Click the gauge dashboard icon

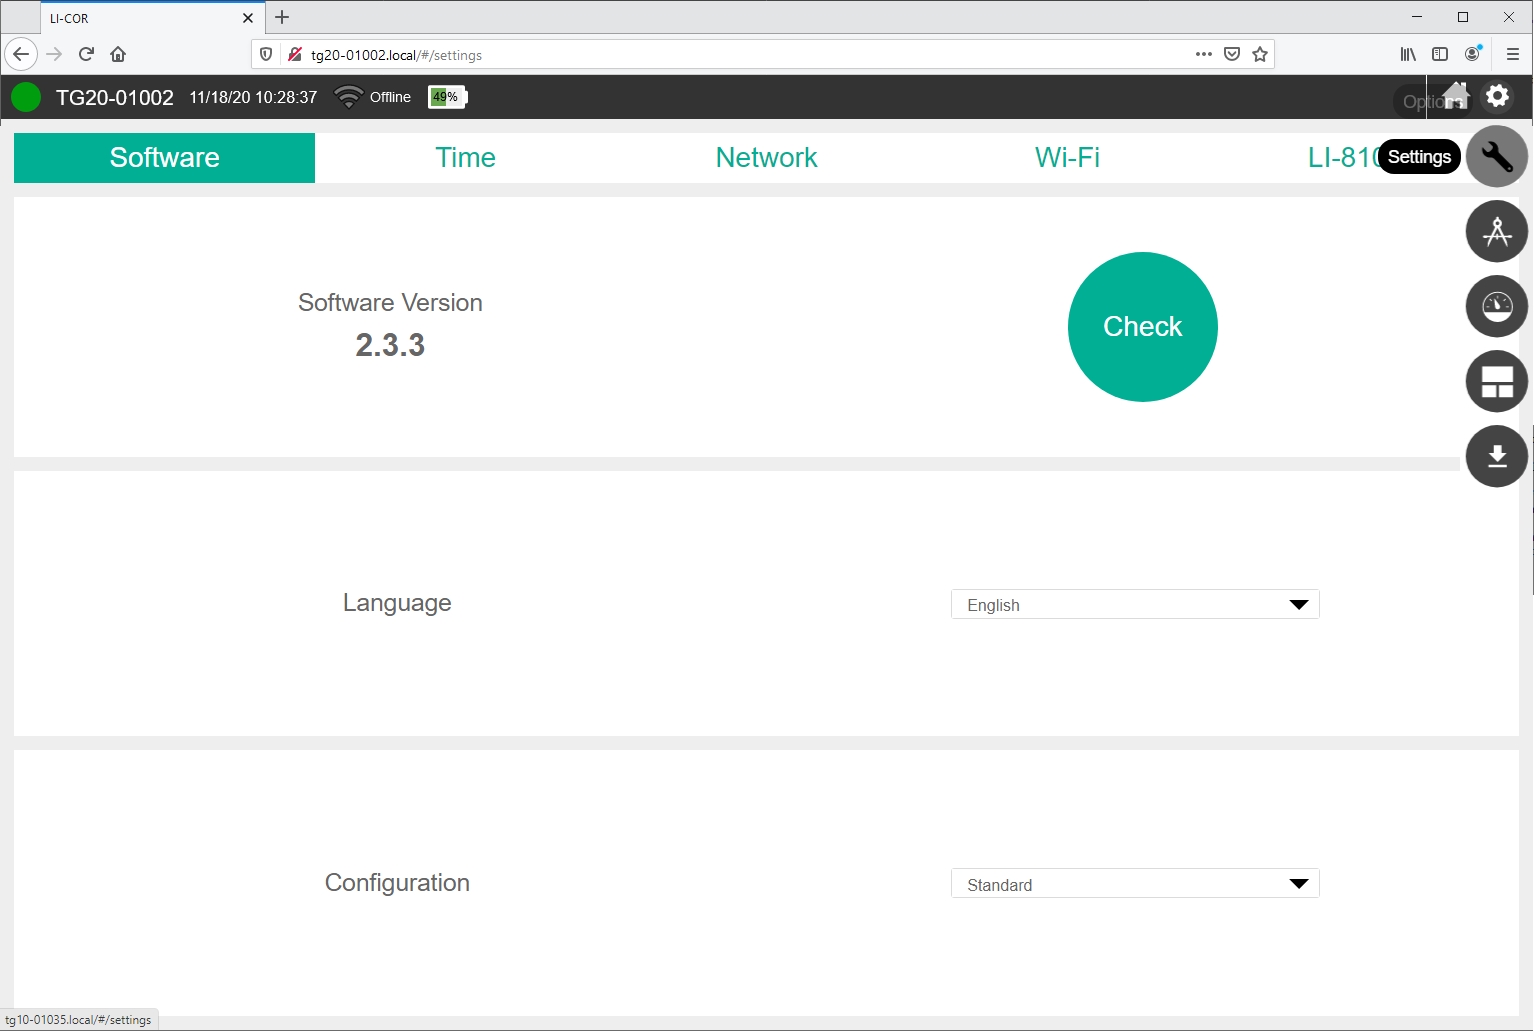click(1496, 306)
